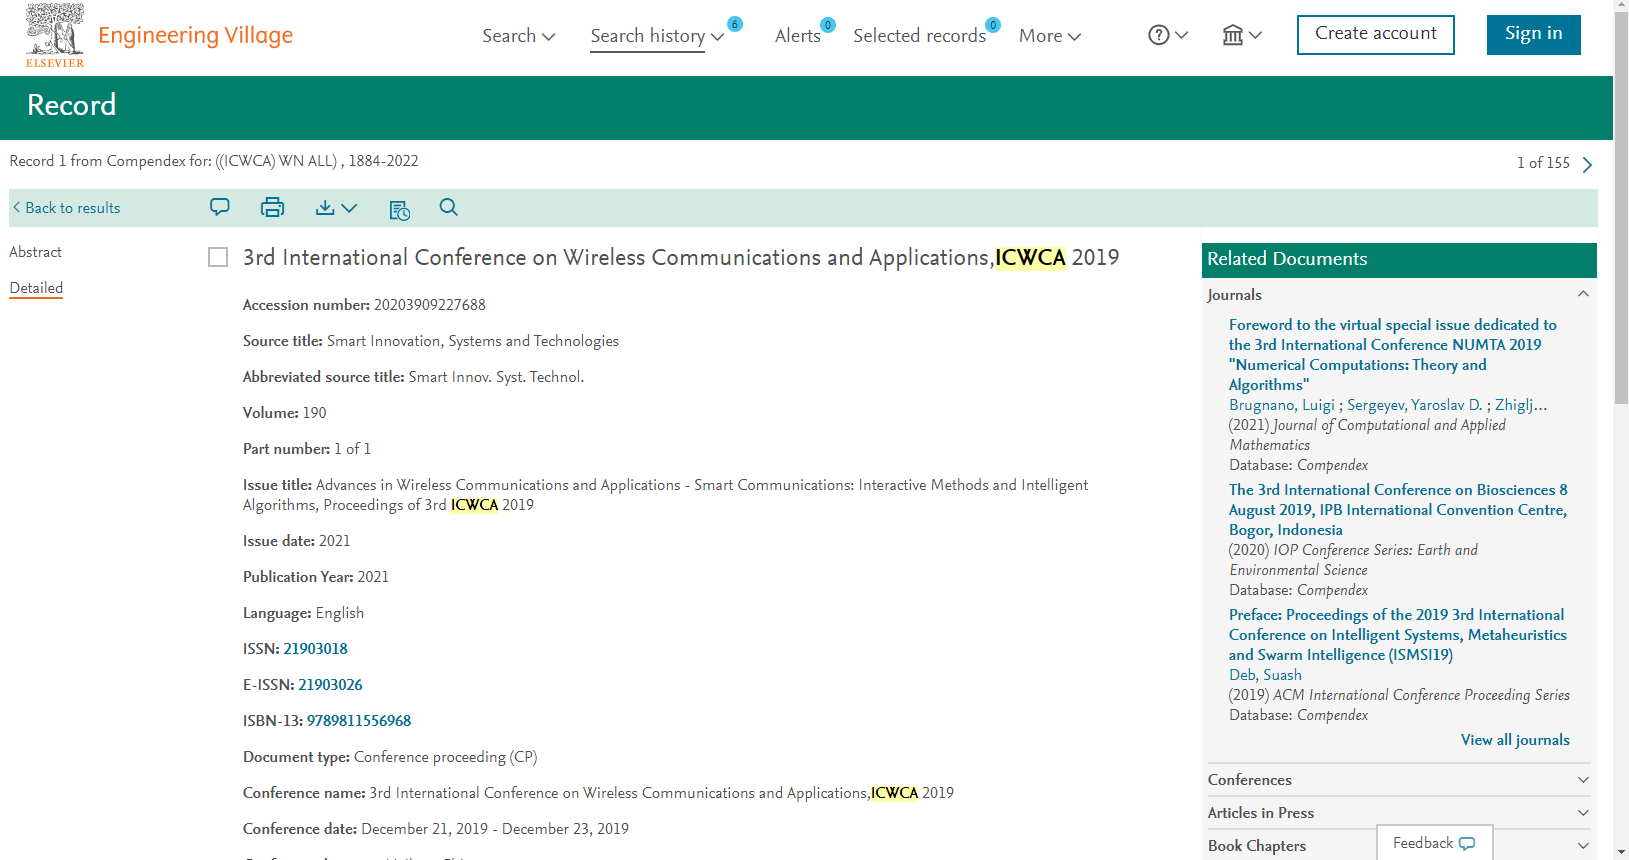
Task: Click the Selected records count badge
Action: (993, 25)
